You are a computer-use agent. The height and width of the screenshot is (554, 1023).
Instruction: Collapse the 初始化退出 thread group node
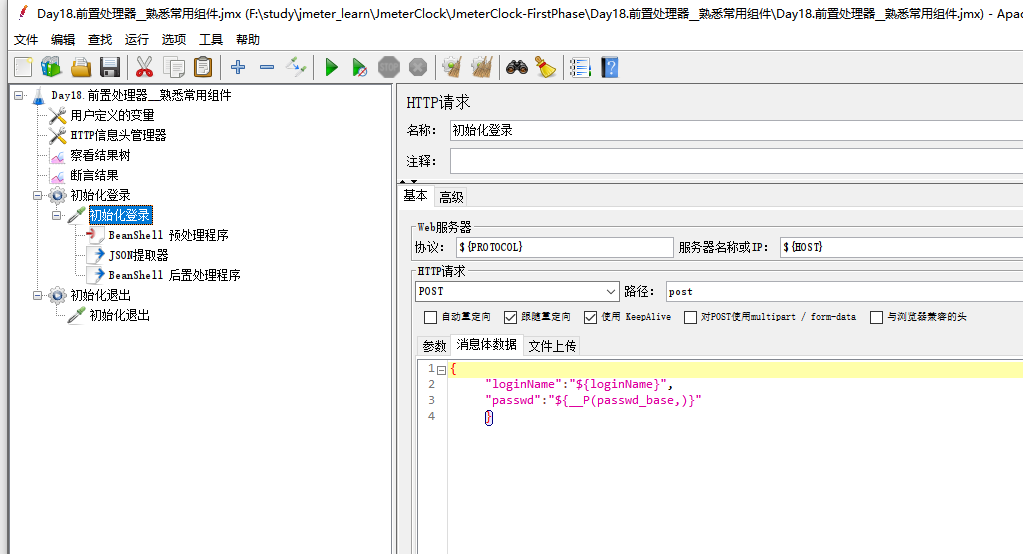[37, 296]
